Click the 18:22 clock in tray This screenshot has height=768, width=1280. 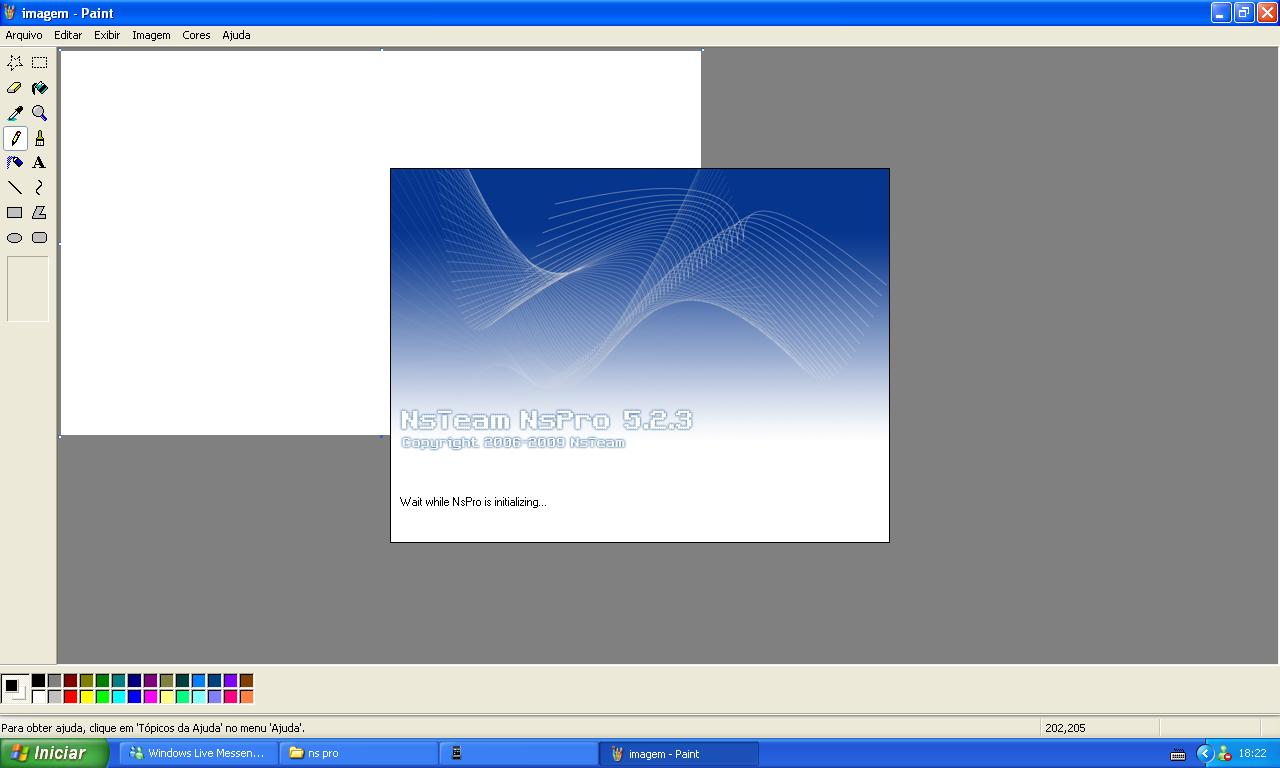[1252, 754]
